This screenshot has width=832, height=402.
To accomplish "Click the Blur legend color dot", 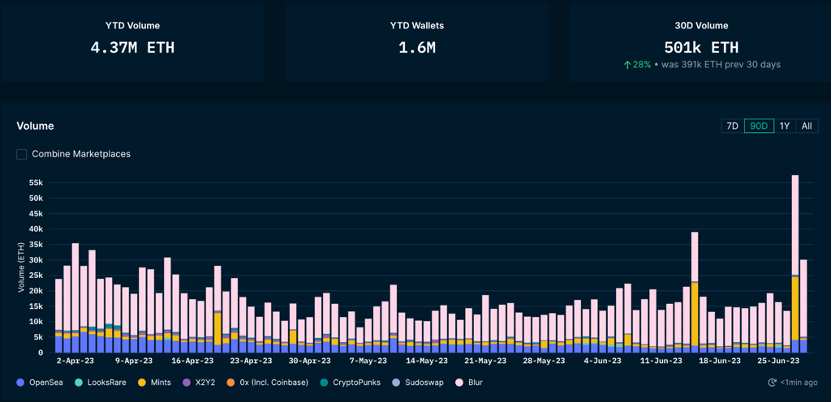I will tap(458, 382).
